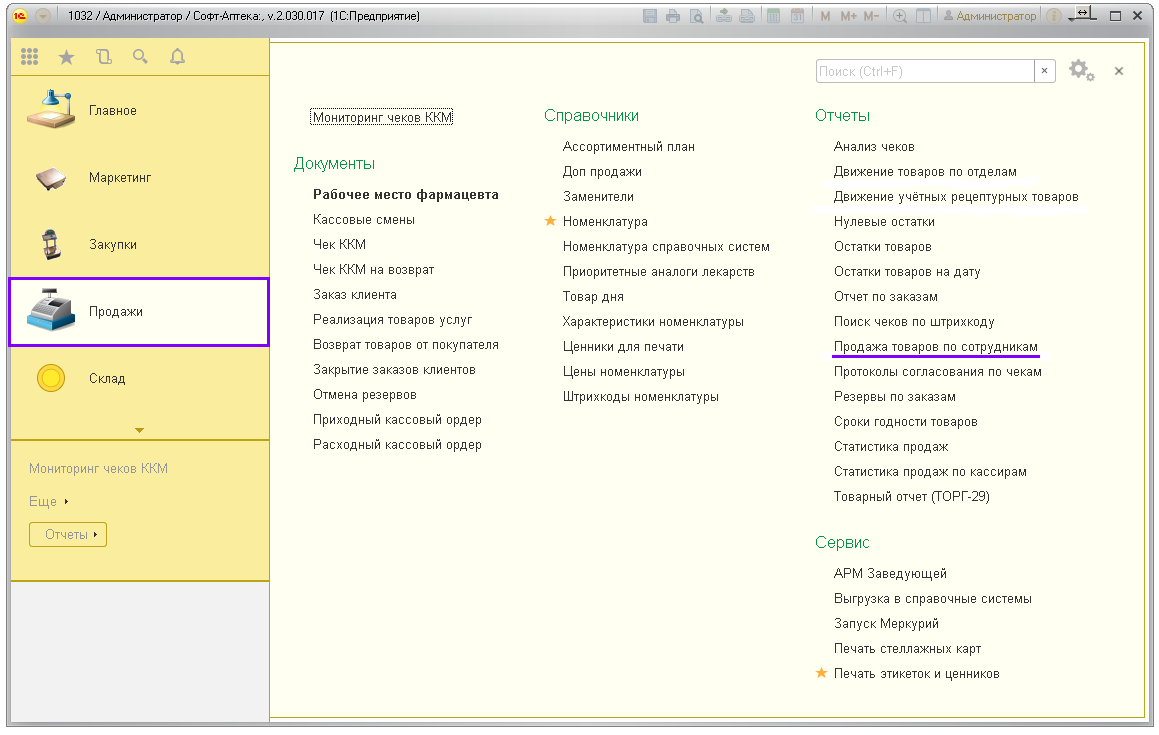1159x735 pixels.
Task: Click the zoom scale icon in title bar
Action: (900, 16)
